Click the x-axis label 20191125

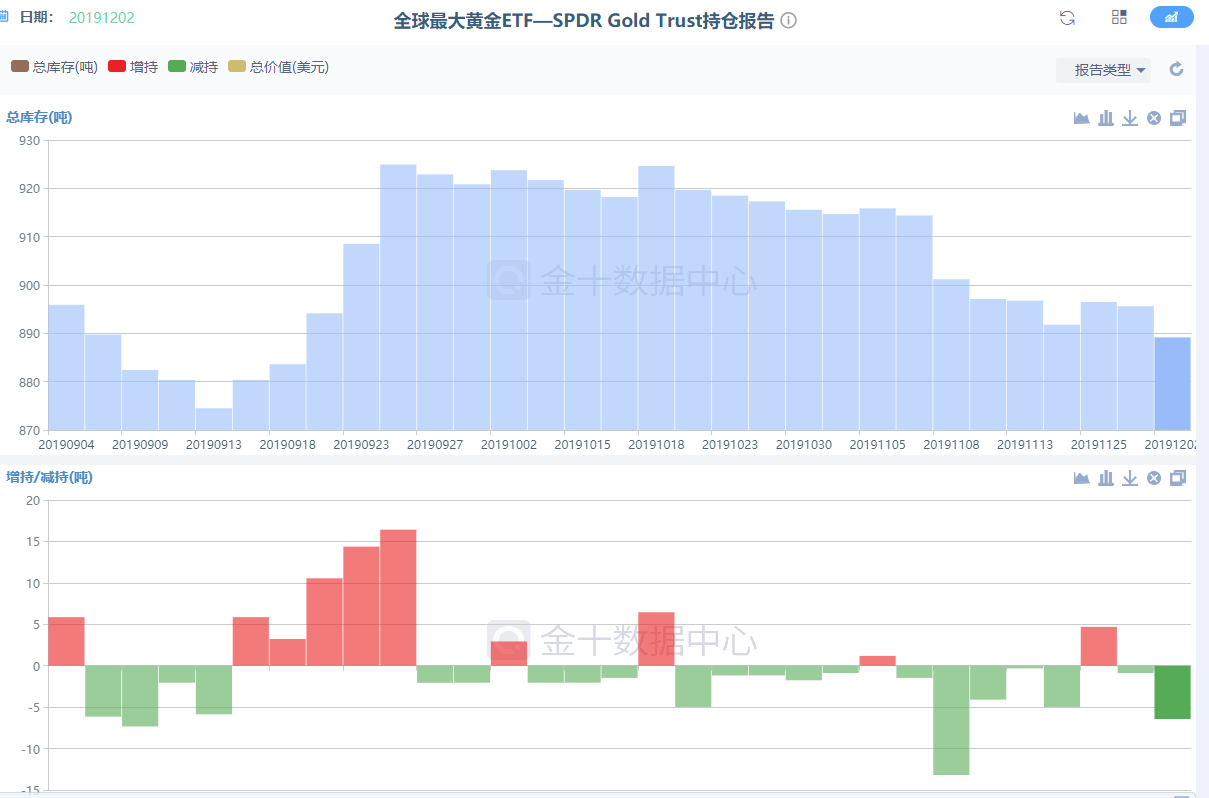tap(1099, 444)
